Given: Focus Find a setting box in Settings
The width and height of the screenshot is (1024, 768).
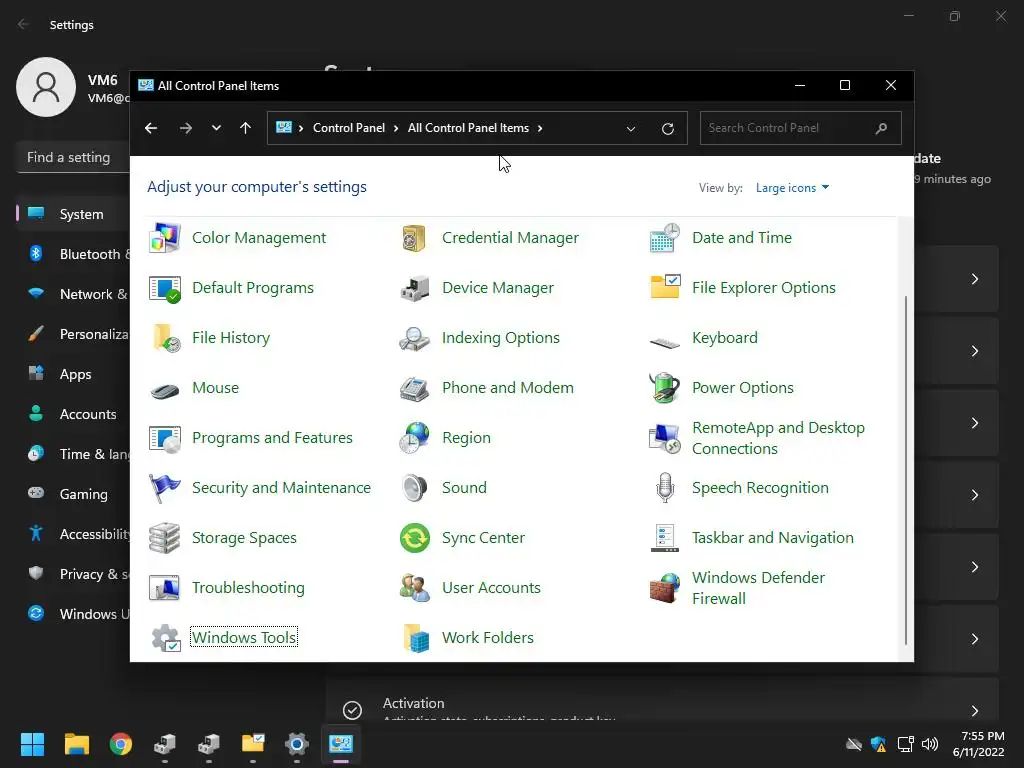Looking at the screenshot, I should [x=73, y=157].
